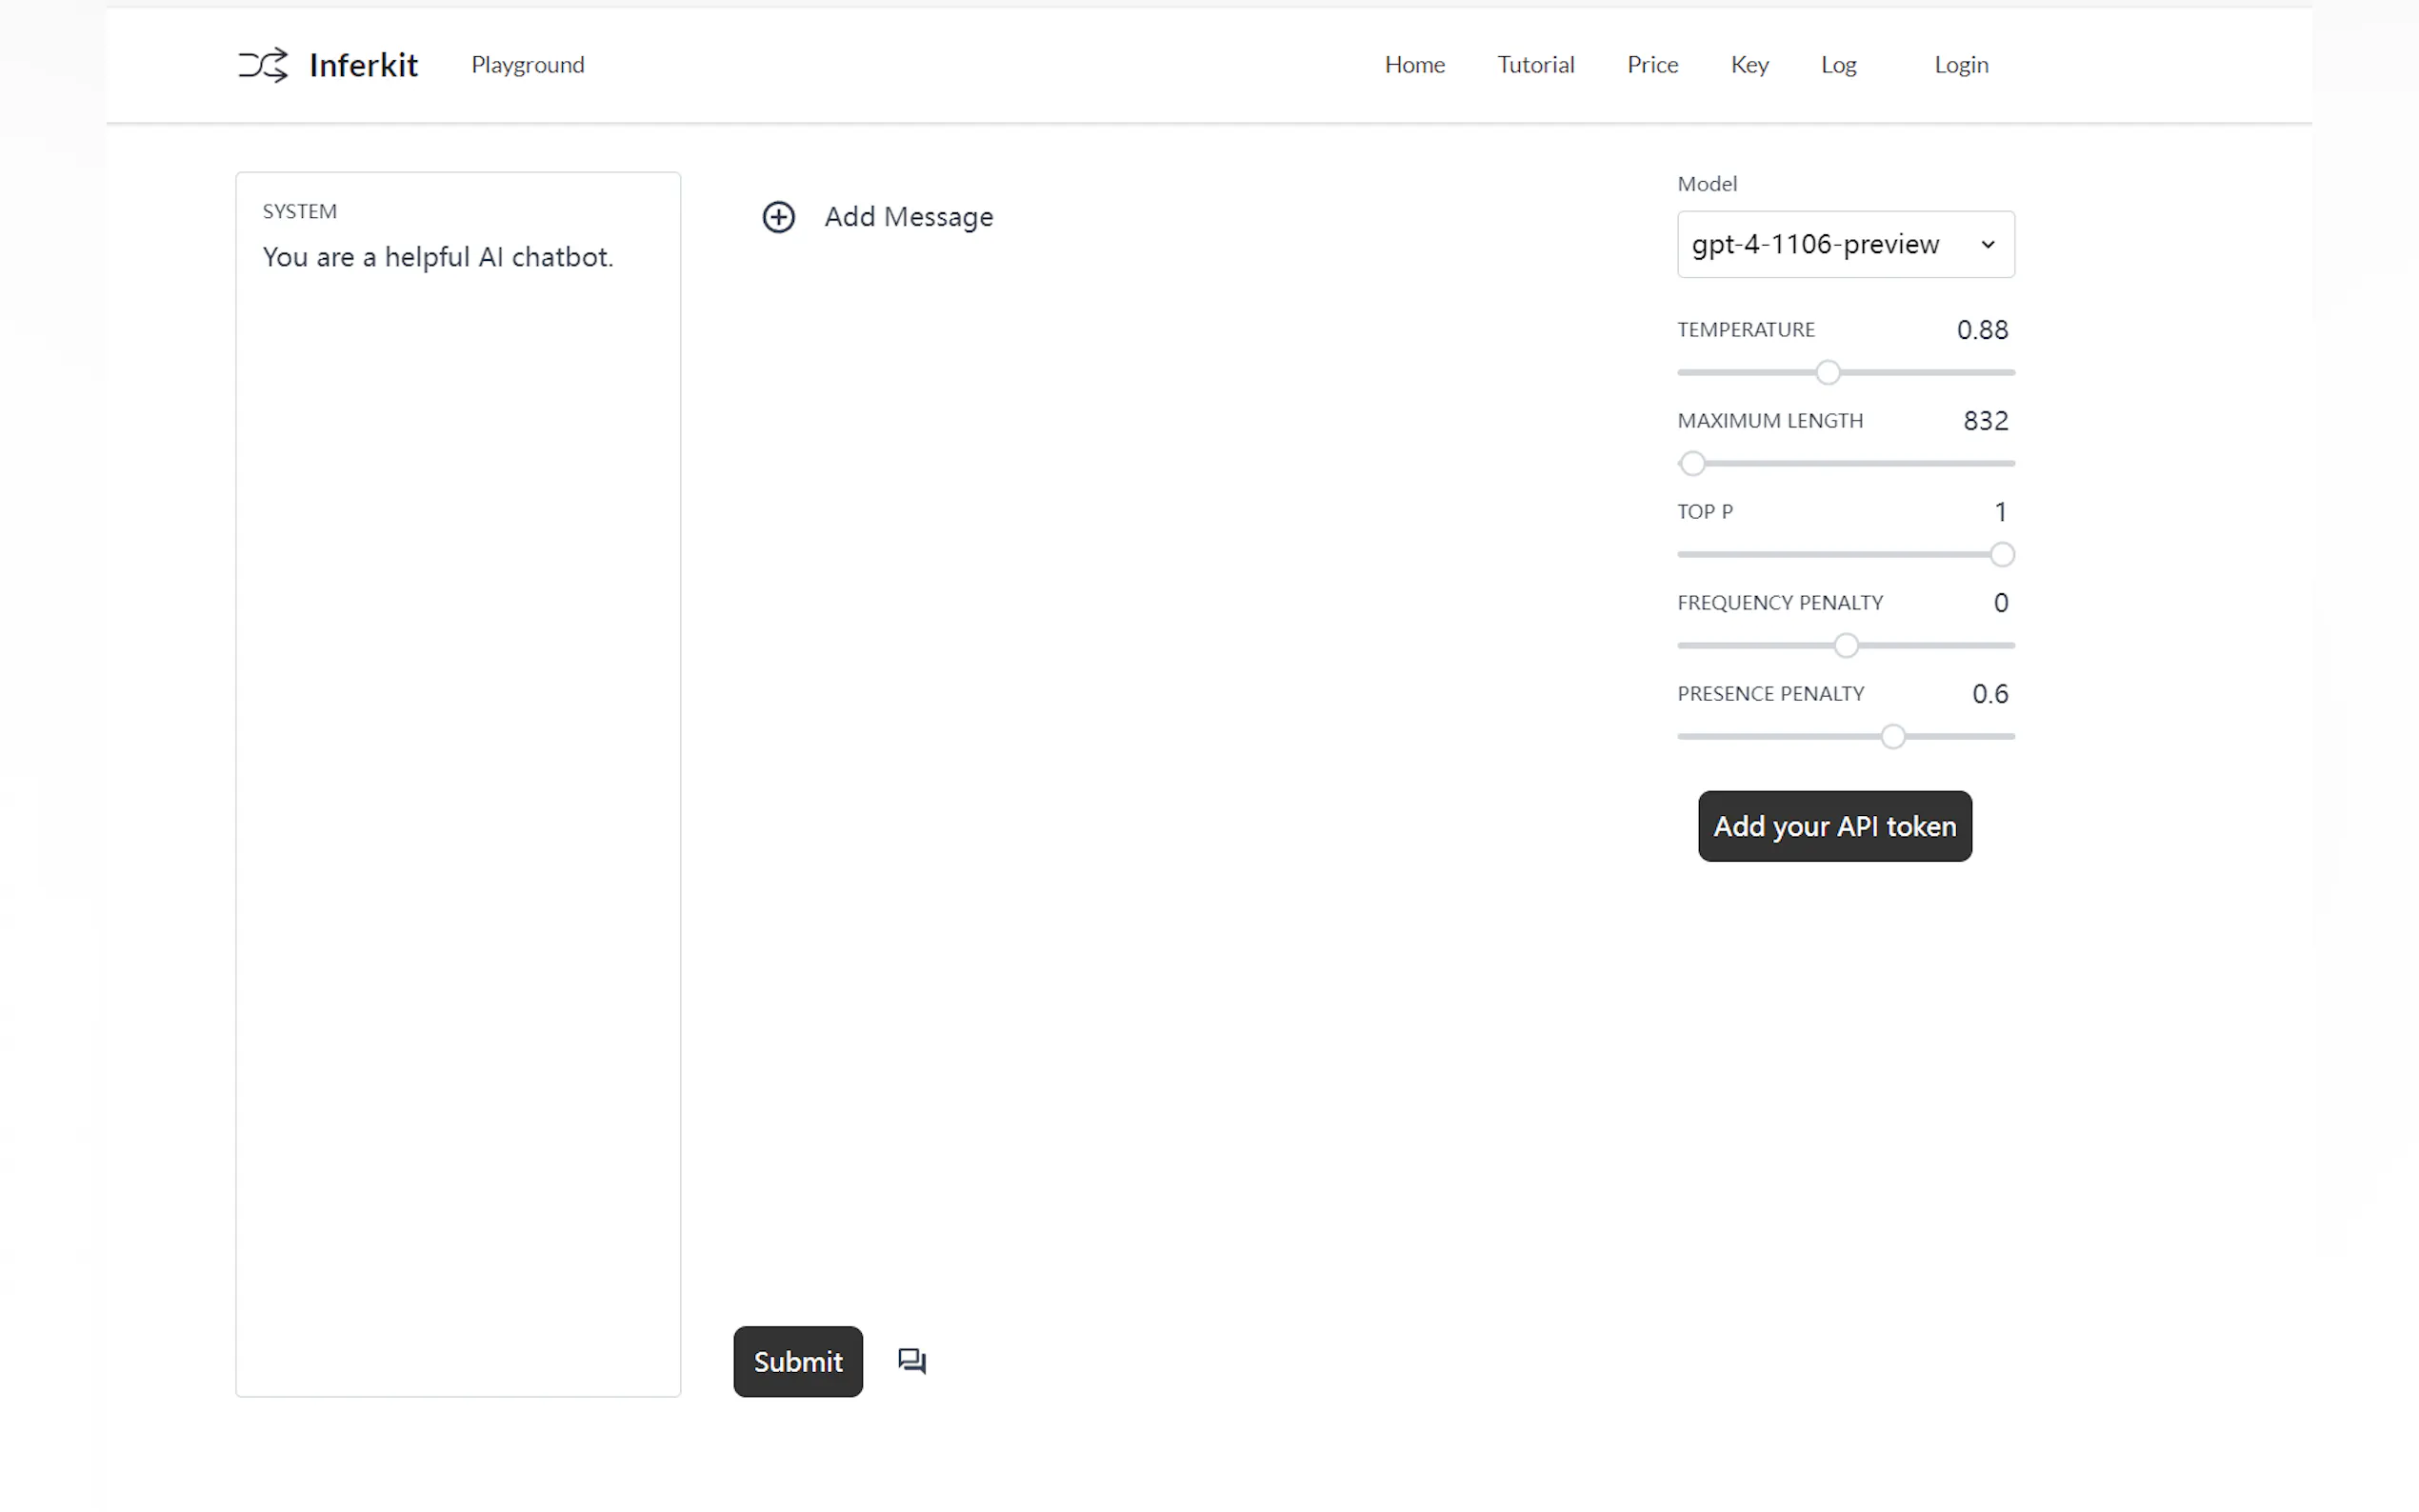The height and width of the screenshot is (1512, 2419).
Task: Navigate to the Key page
Action: pos(1748,65)
